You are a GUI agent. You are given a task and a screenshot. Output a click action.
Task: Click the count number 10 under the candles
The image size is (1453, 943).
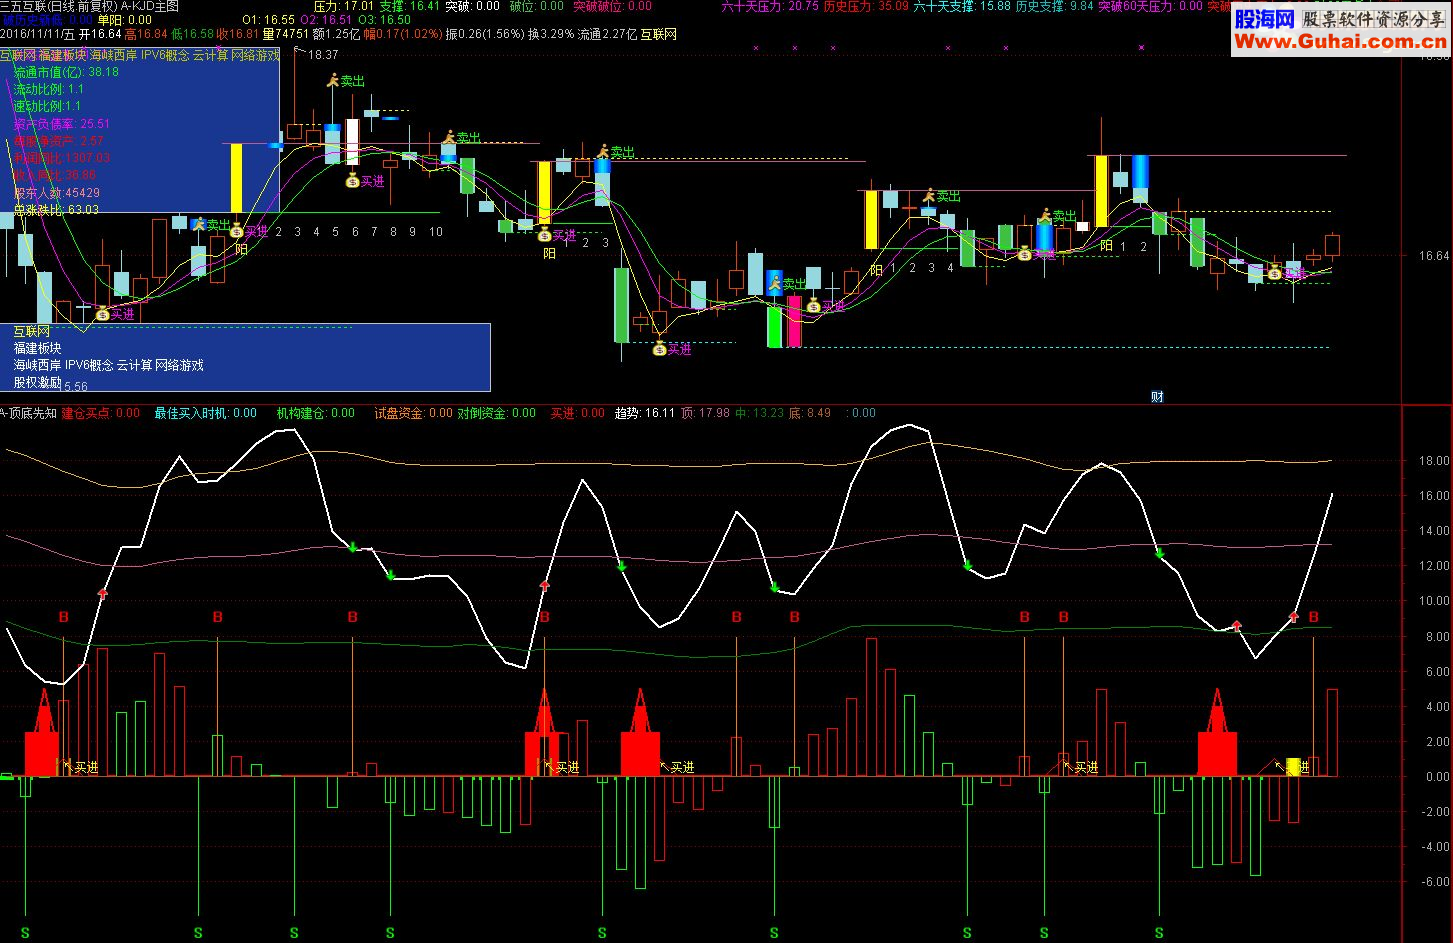pos(436,232)
